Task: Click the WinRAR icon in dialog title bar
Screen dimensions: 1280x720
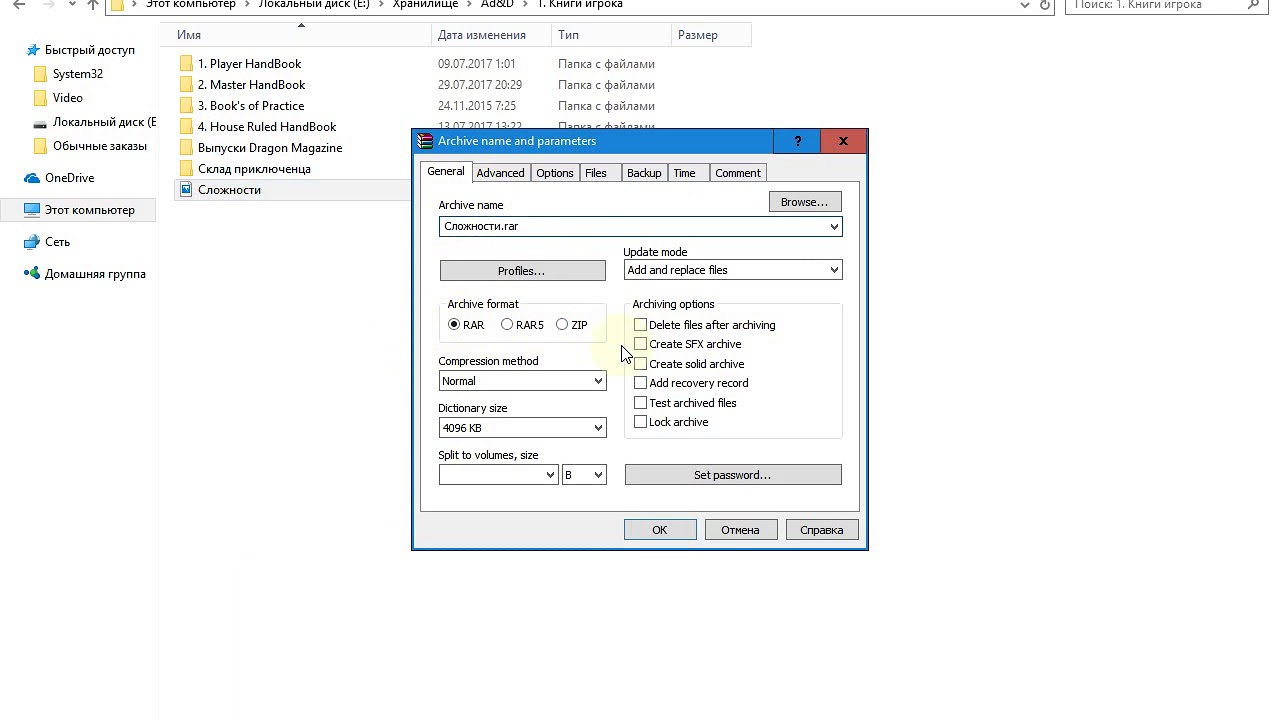Action: (425, 141)
